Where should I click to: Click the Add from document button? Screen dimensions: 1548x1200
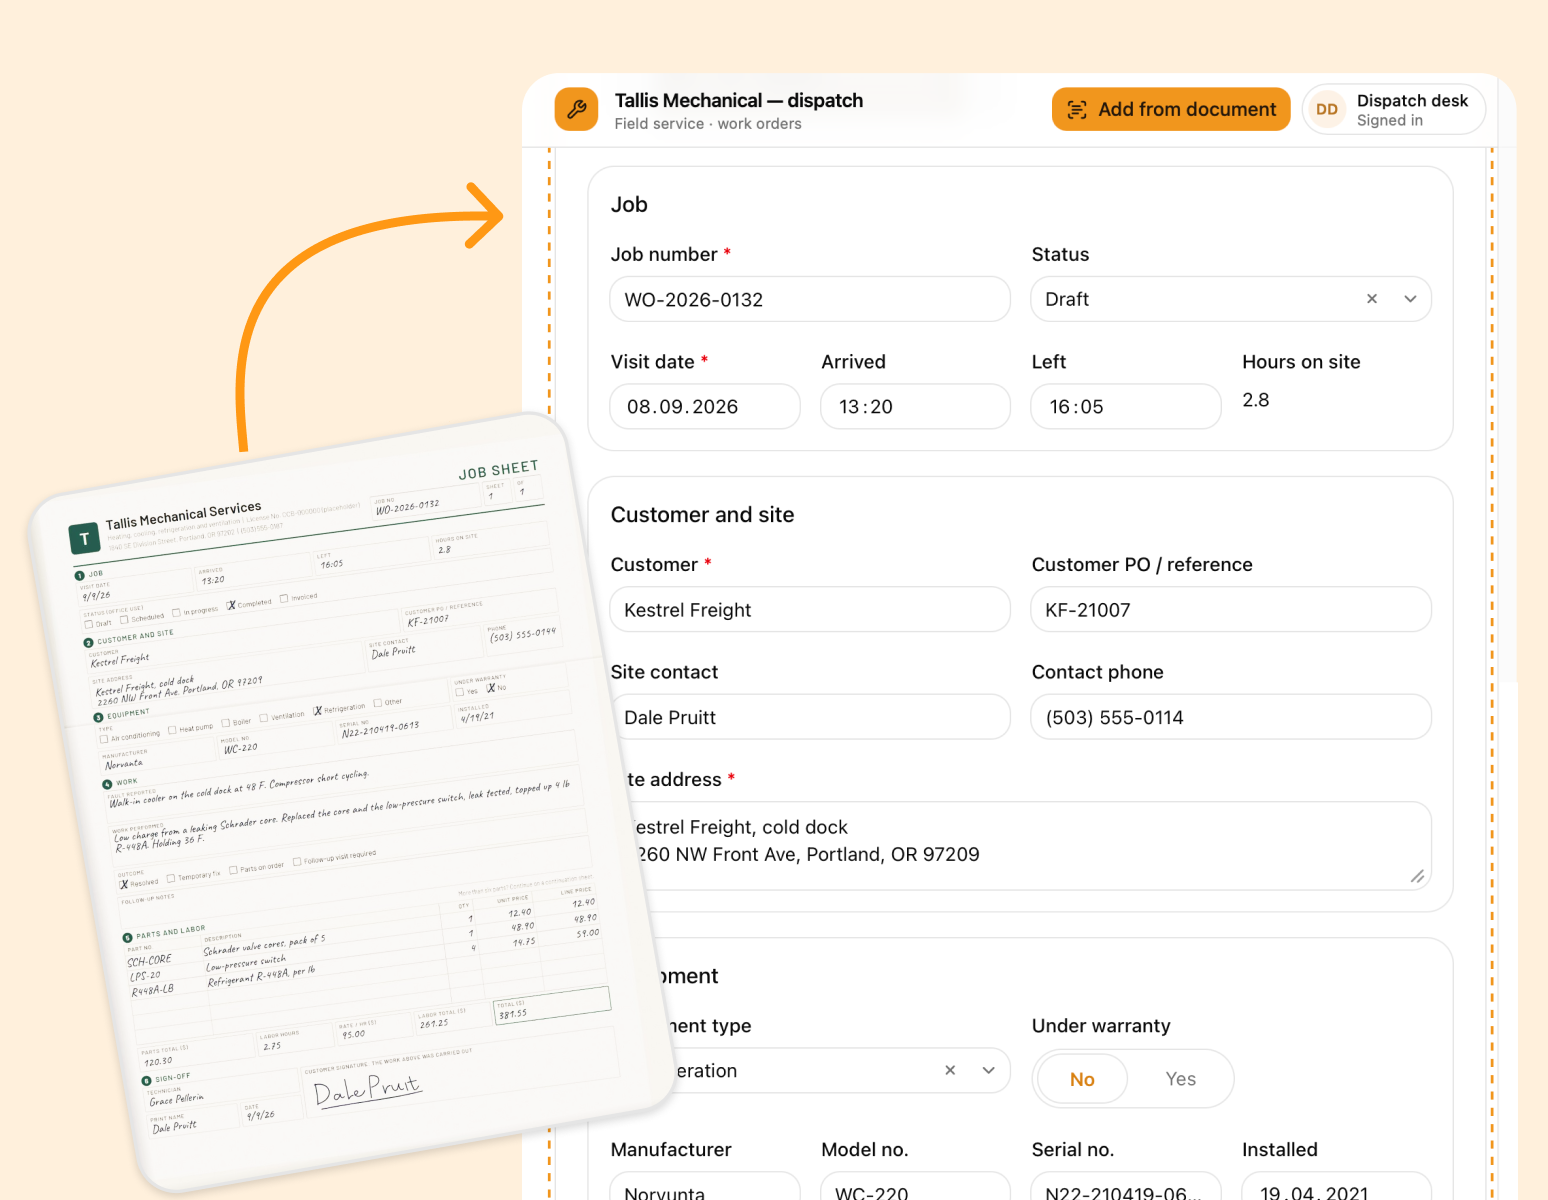(x=1171, y=109)
